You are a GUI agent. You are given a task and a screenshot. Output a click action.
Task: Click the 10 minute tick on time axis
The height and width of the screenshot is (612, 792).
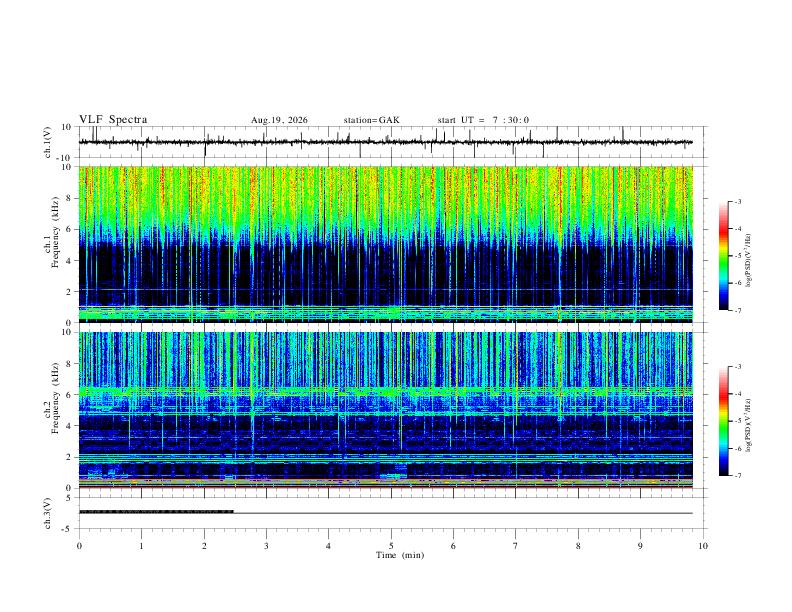(x=703, y=546)
